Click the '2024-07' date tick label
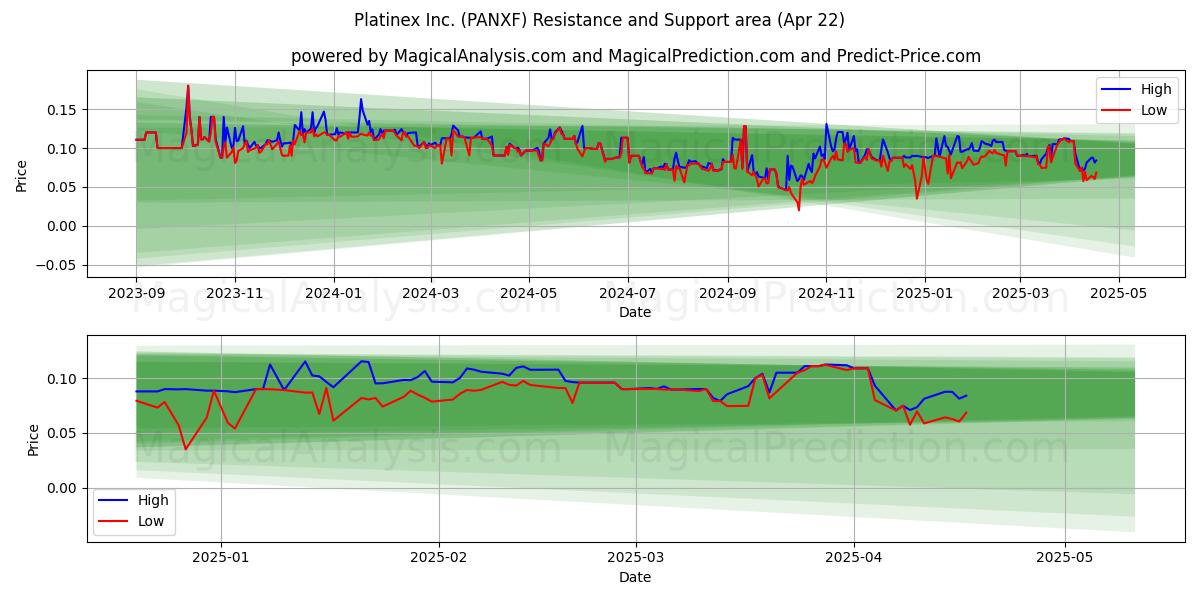 [627, 293]
